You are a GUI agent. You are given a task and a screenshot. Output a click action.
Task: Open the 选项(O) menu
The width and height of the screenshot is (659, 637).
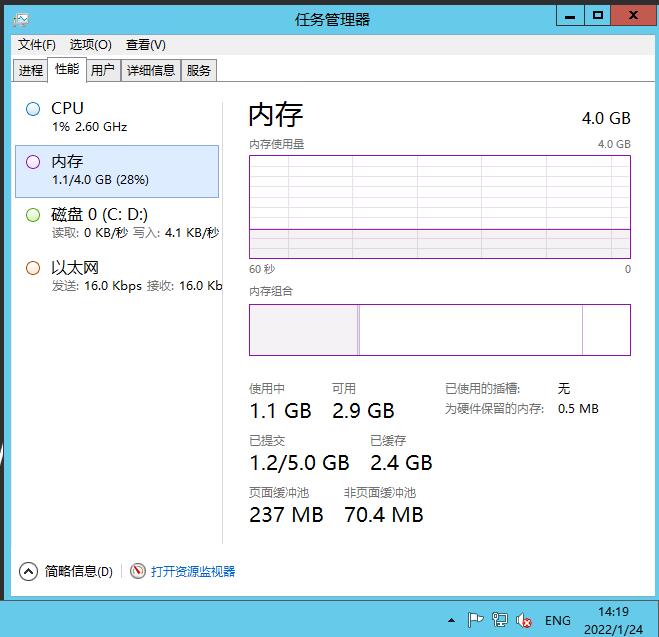(x=90, y=45)
